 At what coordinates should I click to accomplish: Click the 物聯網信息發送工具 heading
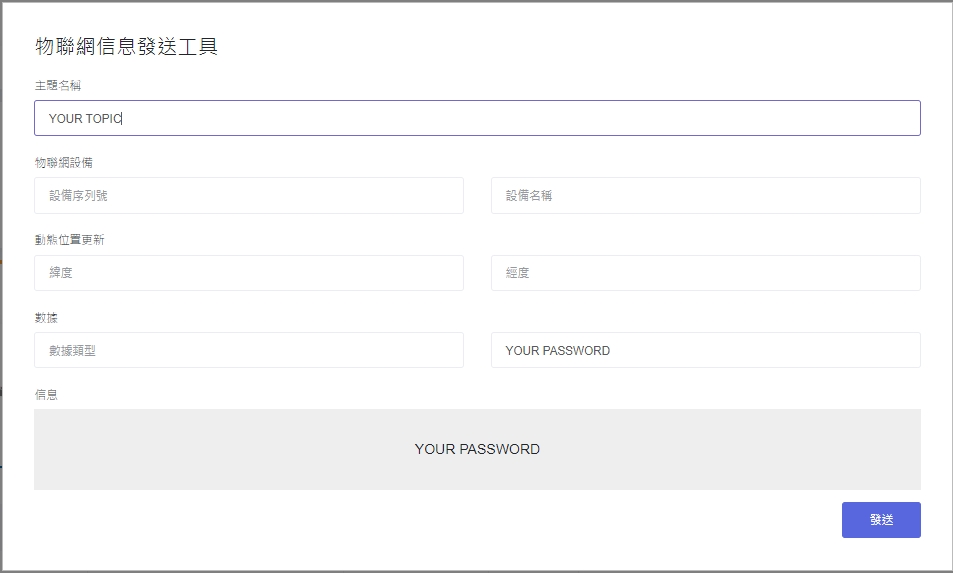click(126, 46)
